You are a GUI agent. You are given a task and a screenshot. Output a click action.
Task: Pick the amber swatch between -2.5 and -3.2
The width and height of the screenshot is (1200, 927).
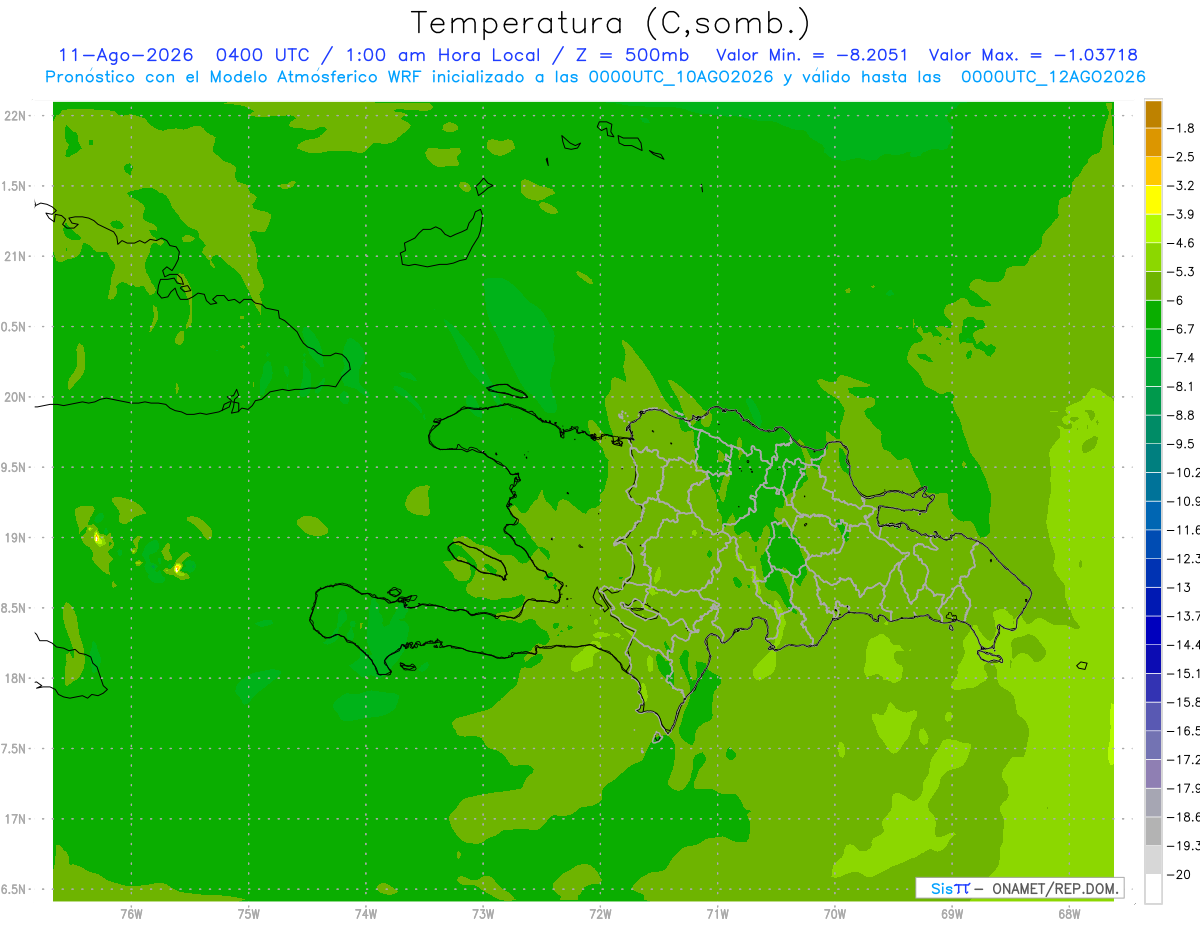pos(1153,171)
